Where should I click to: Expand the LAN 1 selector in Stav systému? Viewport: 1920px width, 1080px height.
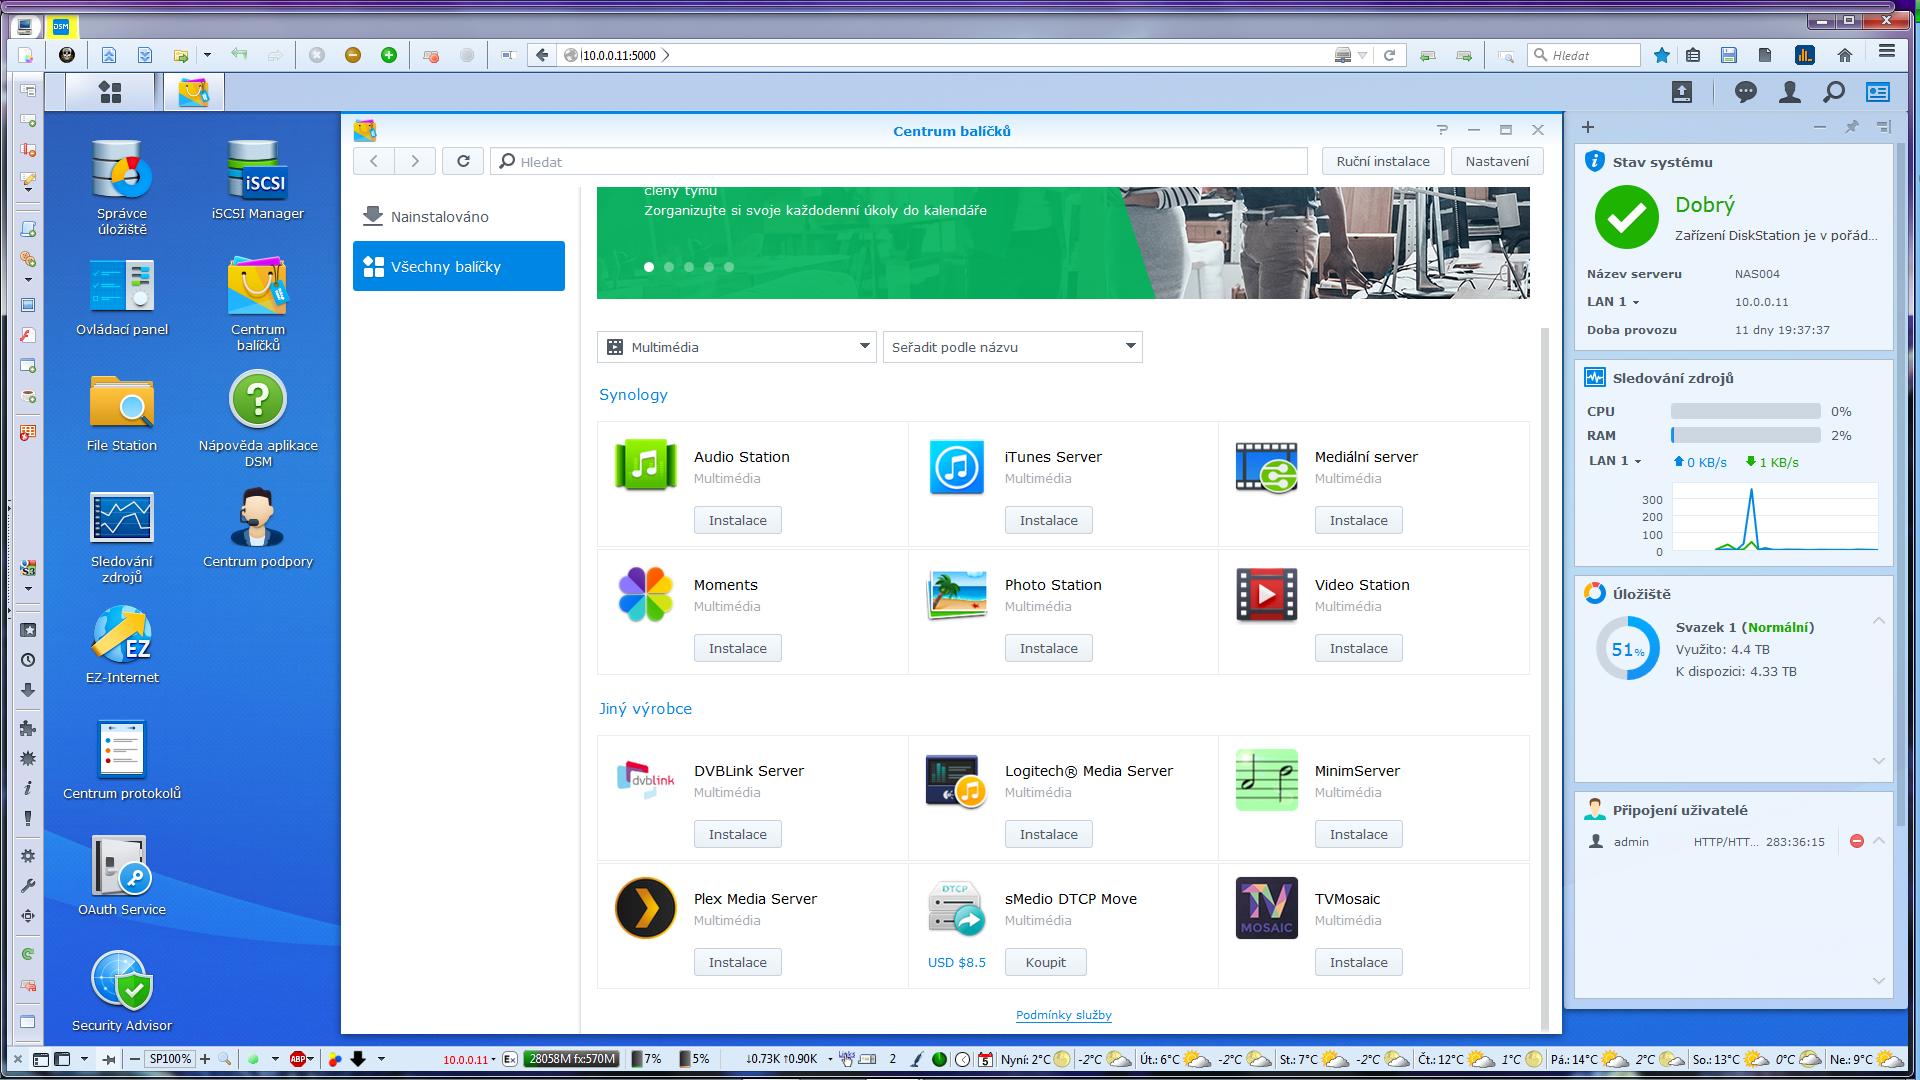pyautogui.click(x=1613, y=302)
